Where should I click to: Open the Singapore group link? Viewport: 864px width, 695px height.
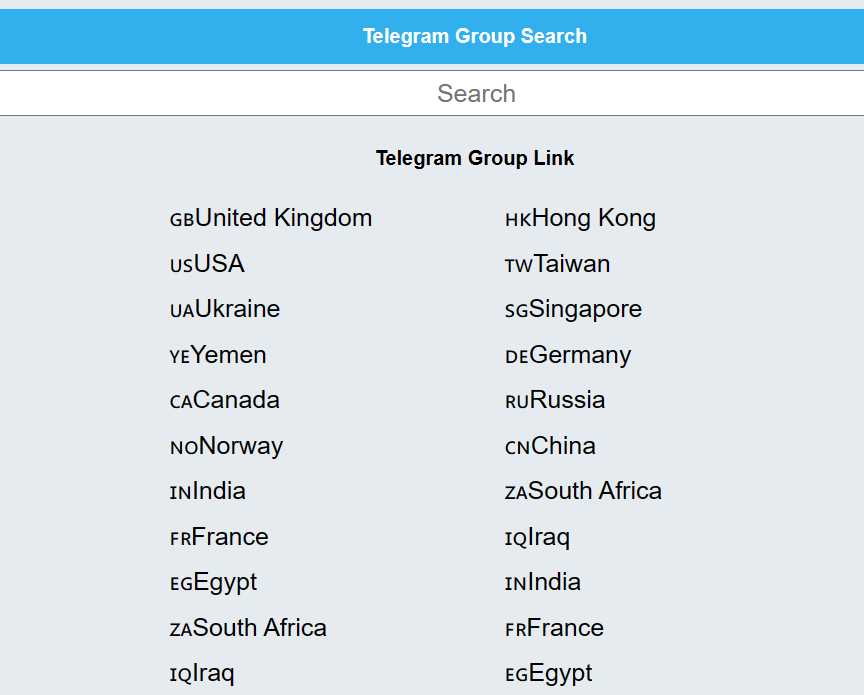click(574, 309)
